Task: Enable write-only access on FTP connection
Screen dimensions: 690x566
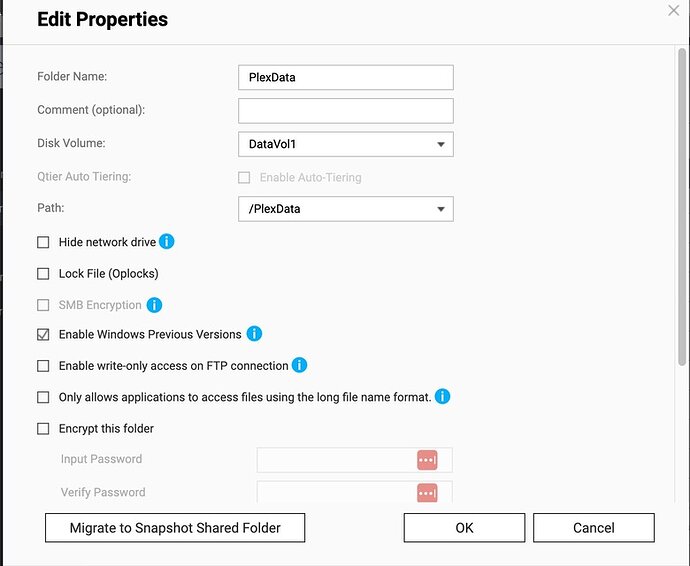Action: pos(43,366)
